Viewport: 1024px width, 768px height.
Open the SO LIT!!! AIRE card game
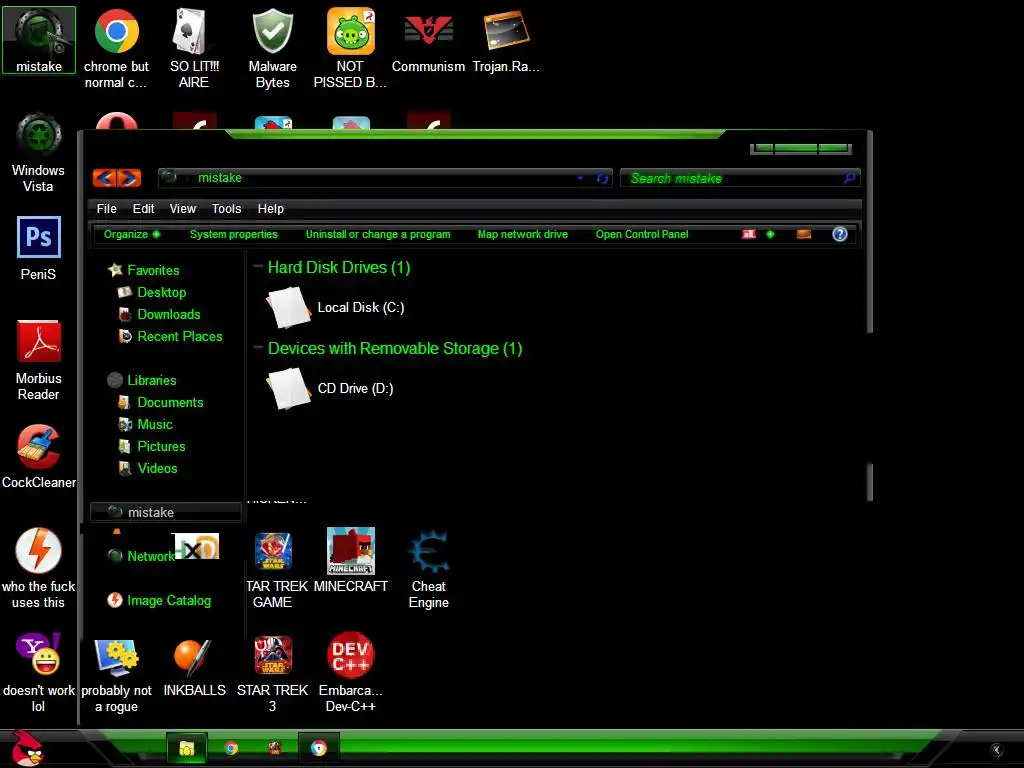point(194,48)
